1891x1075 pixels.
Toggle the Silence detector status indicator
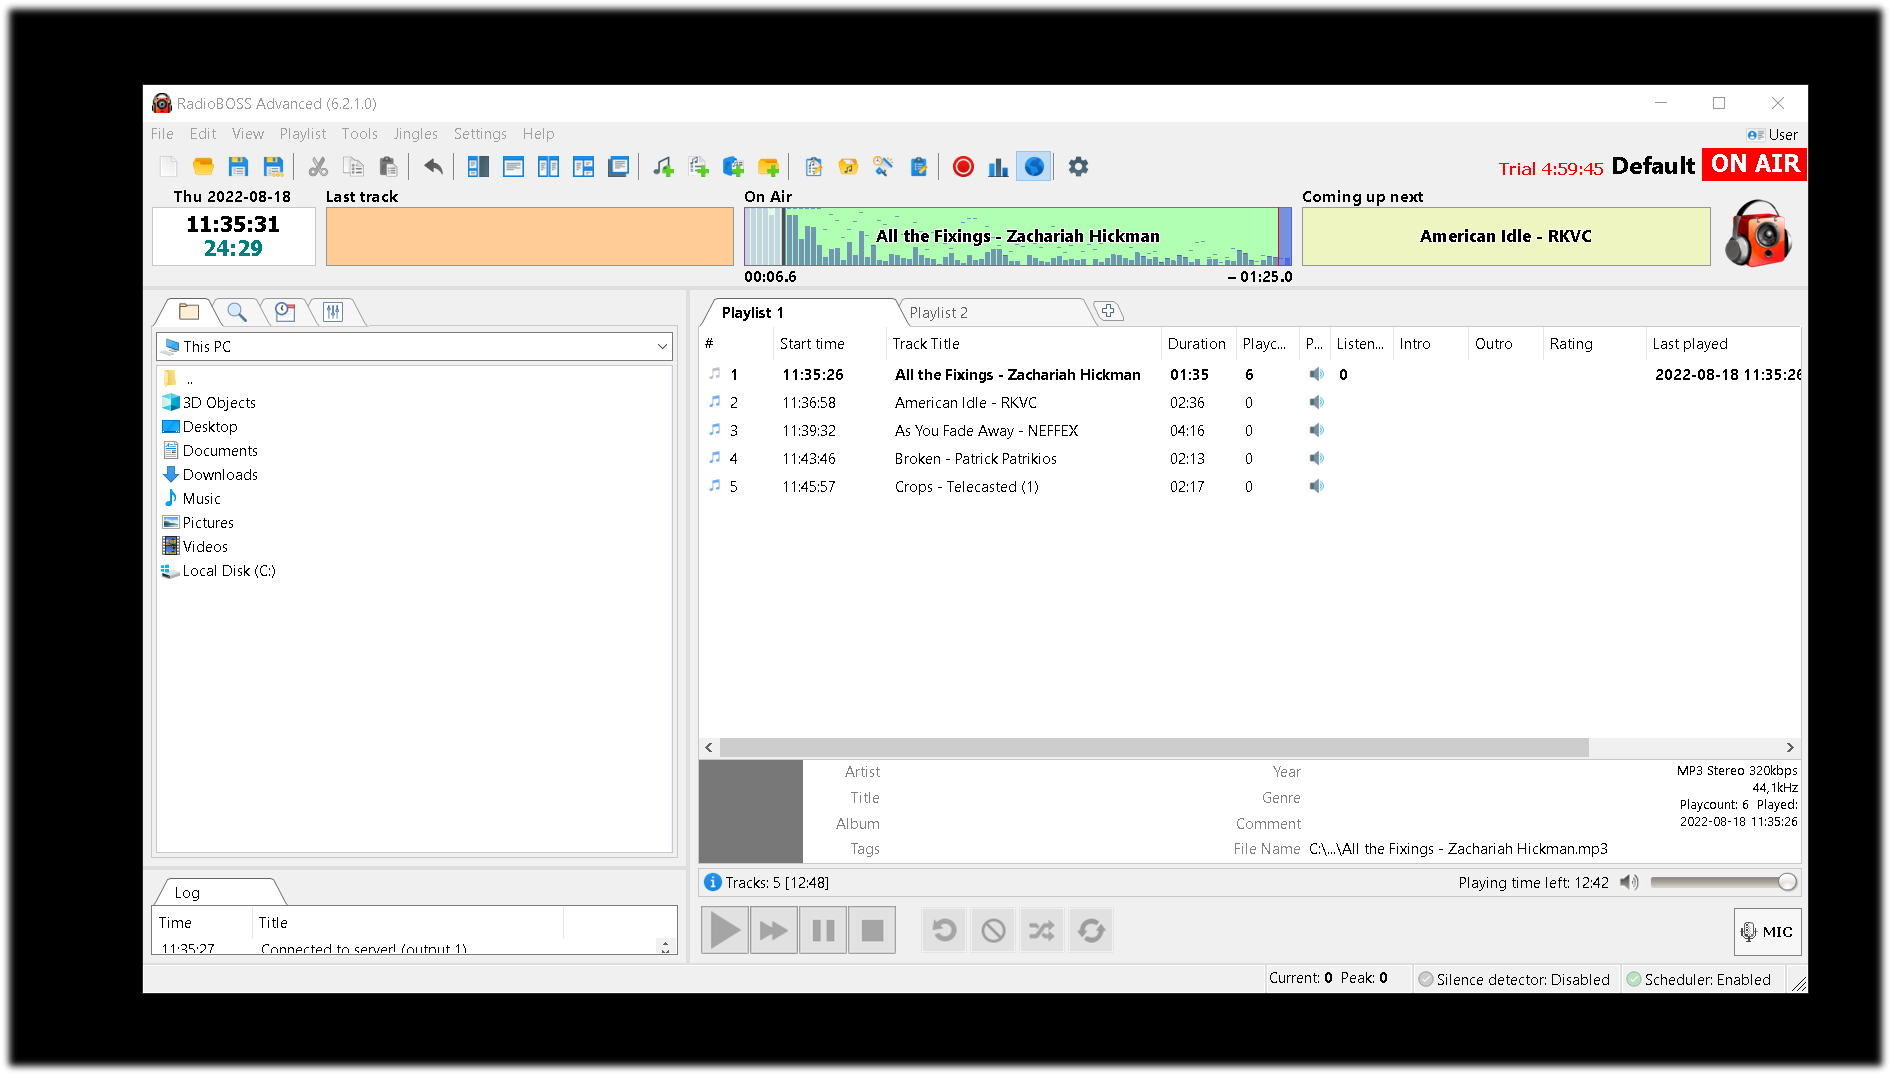1514,980
